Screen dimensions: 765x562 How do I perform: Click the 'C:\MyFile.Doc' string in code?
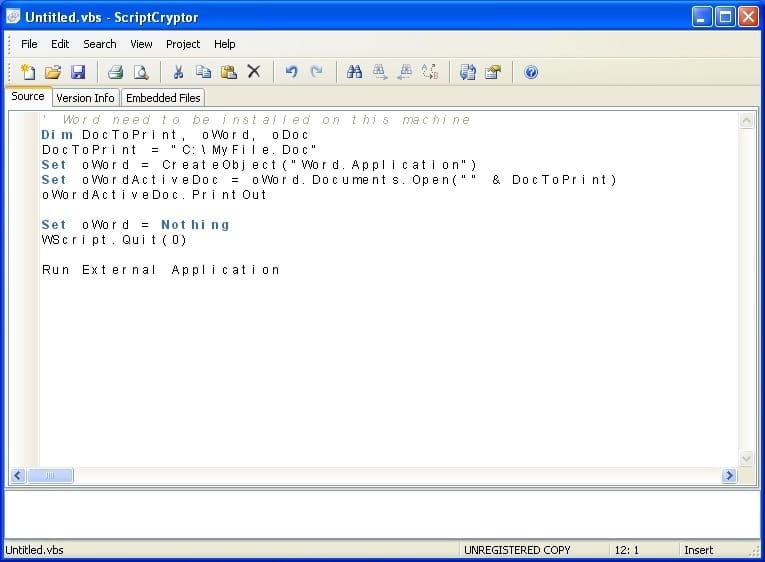pyautogui.click(x=244, y=150)
